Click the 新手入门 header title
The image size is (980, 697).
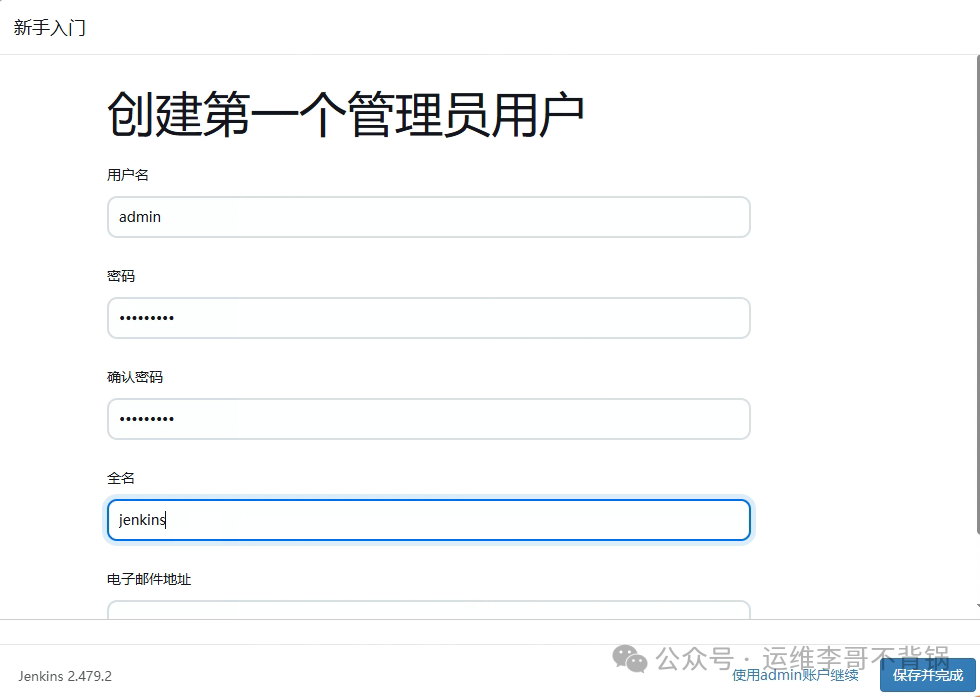coord(49,28)
